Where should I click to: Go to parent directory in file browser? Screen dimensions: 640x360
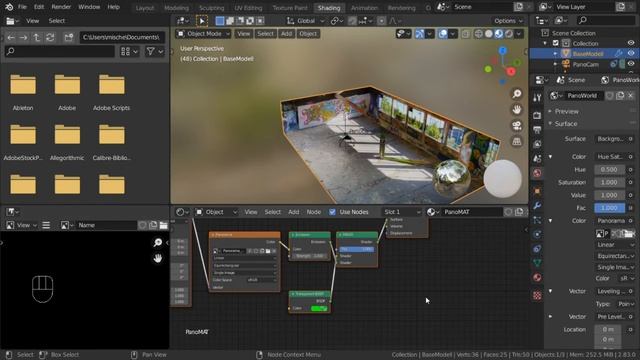pyautogui.click(x=37, y=38)
